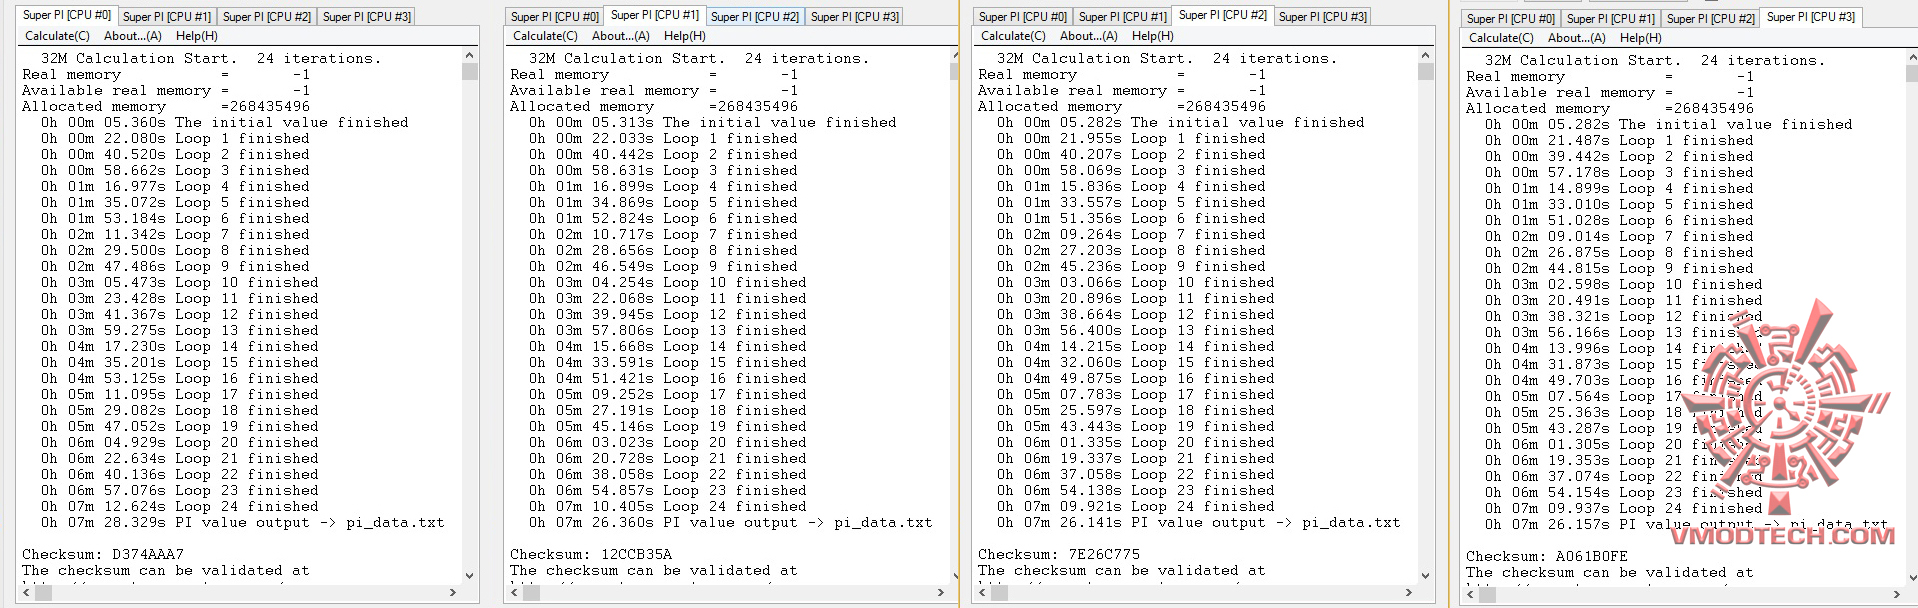Click vertical scrollbar down arrow in third window
This screenshot has height=608, width=1918.
click(x=1424, y=575)
